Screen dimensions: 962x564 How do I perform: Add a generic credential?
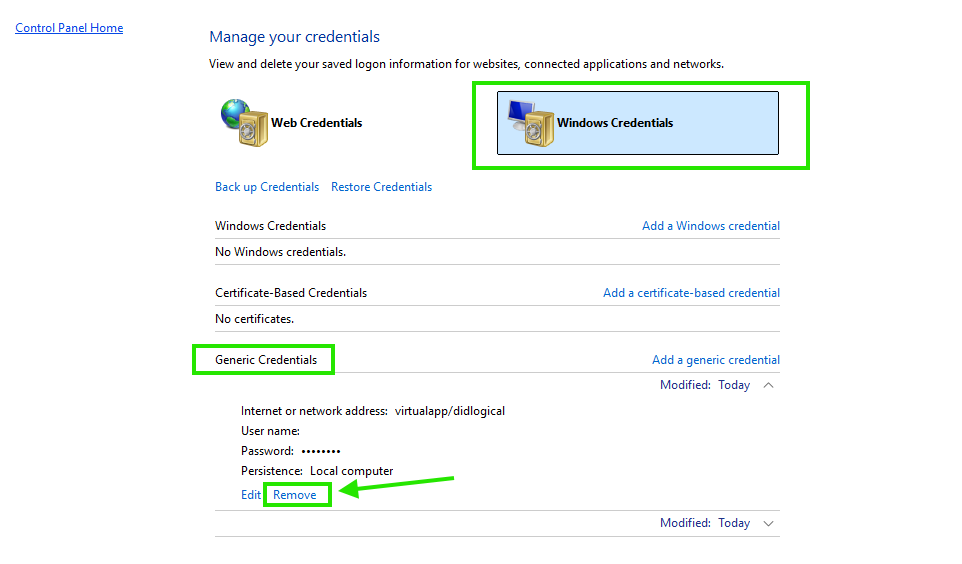[x=716, y=360]
